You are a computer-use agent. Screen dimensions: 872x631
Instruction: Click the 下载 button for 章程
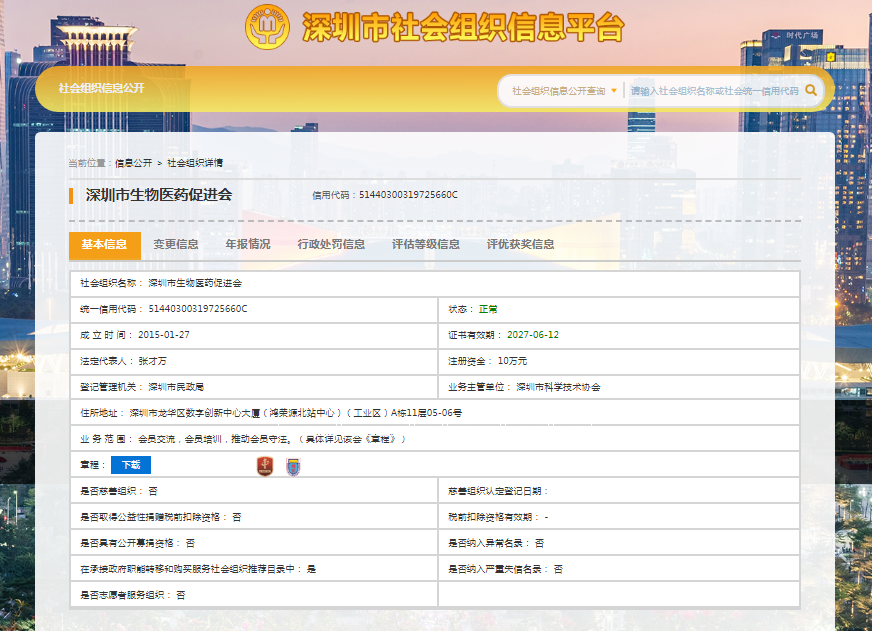click(131, 465)
